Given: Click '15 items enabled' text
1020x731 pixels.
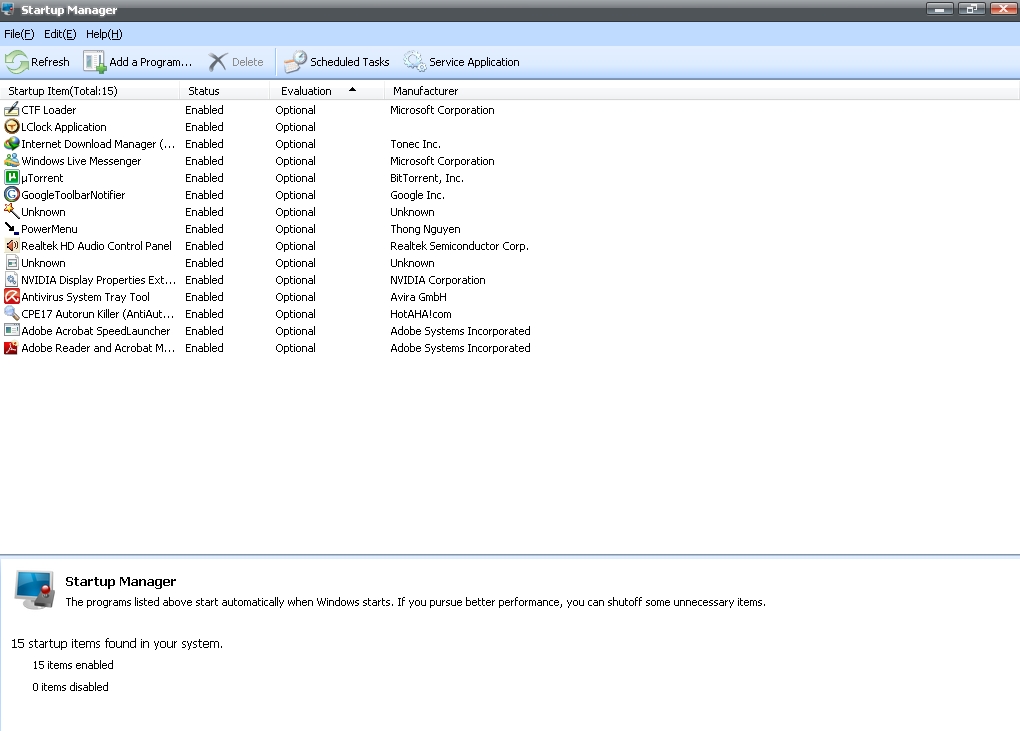Looking at the screenshot, I should (73, 665).
